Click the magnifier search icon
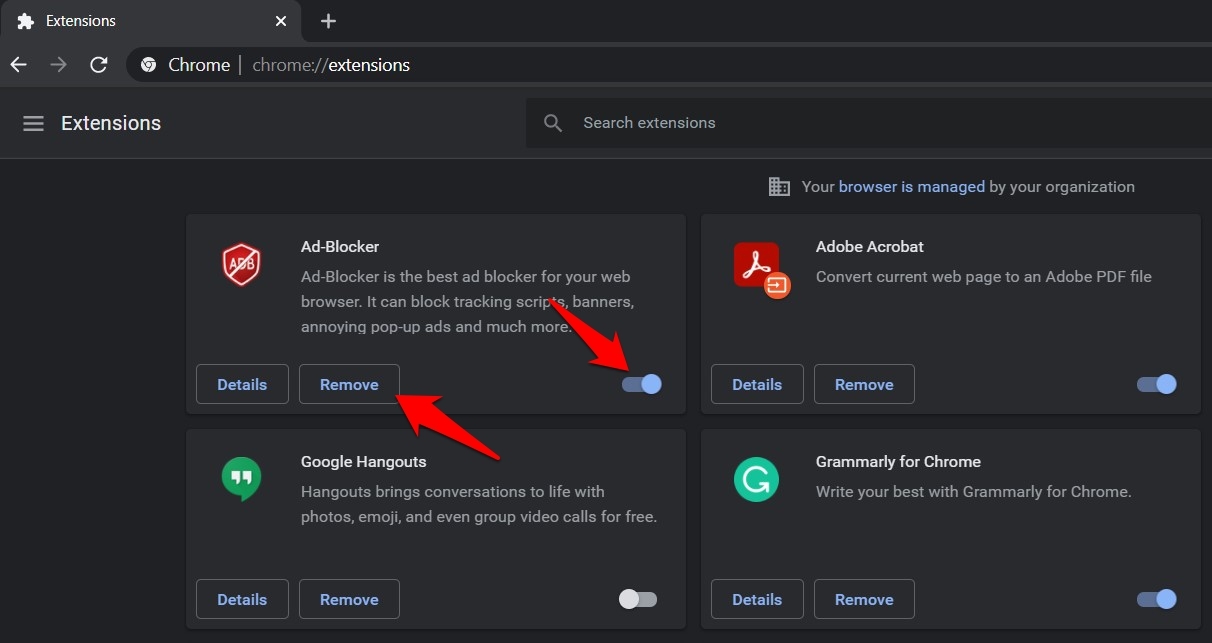The image size is (1212, 643). pyautogui.click(x=553, y=123)
